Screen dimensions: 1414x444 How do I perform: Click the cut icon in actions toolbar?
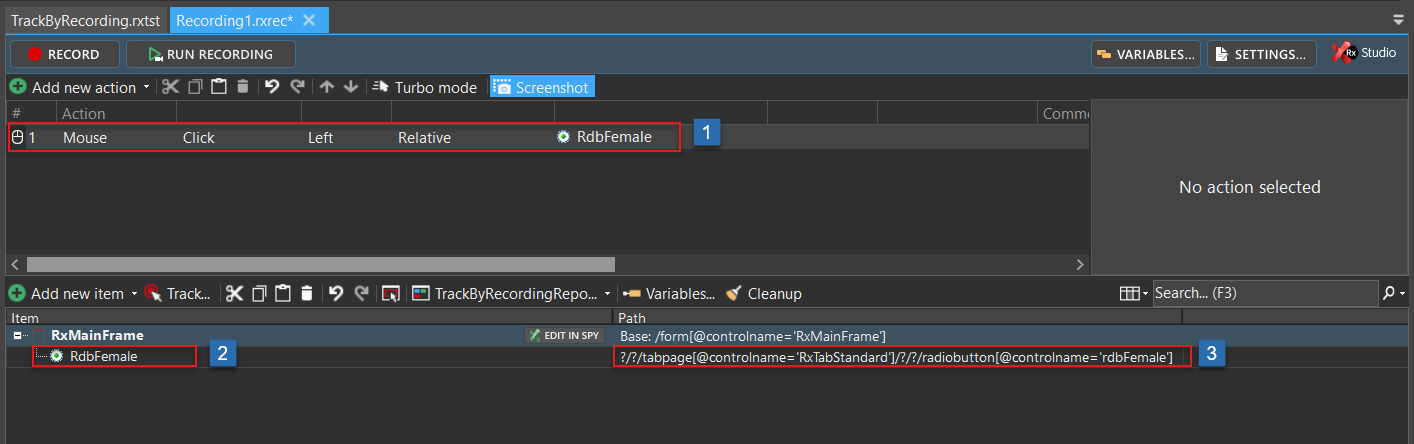(170, 87)
